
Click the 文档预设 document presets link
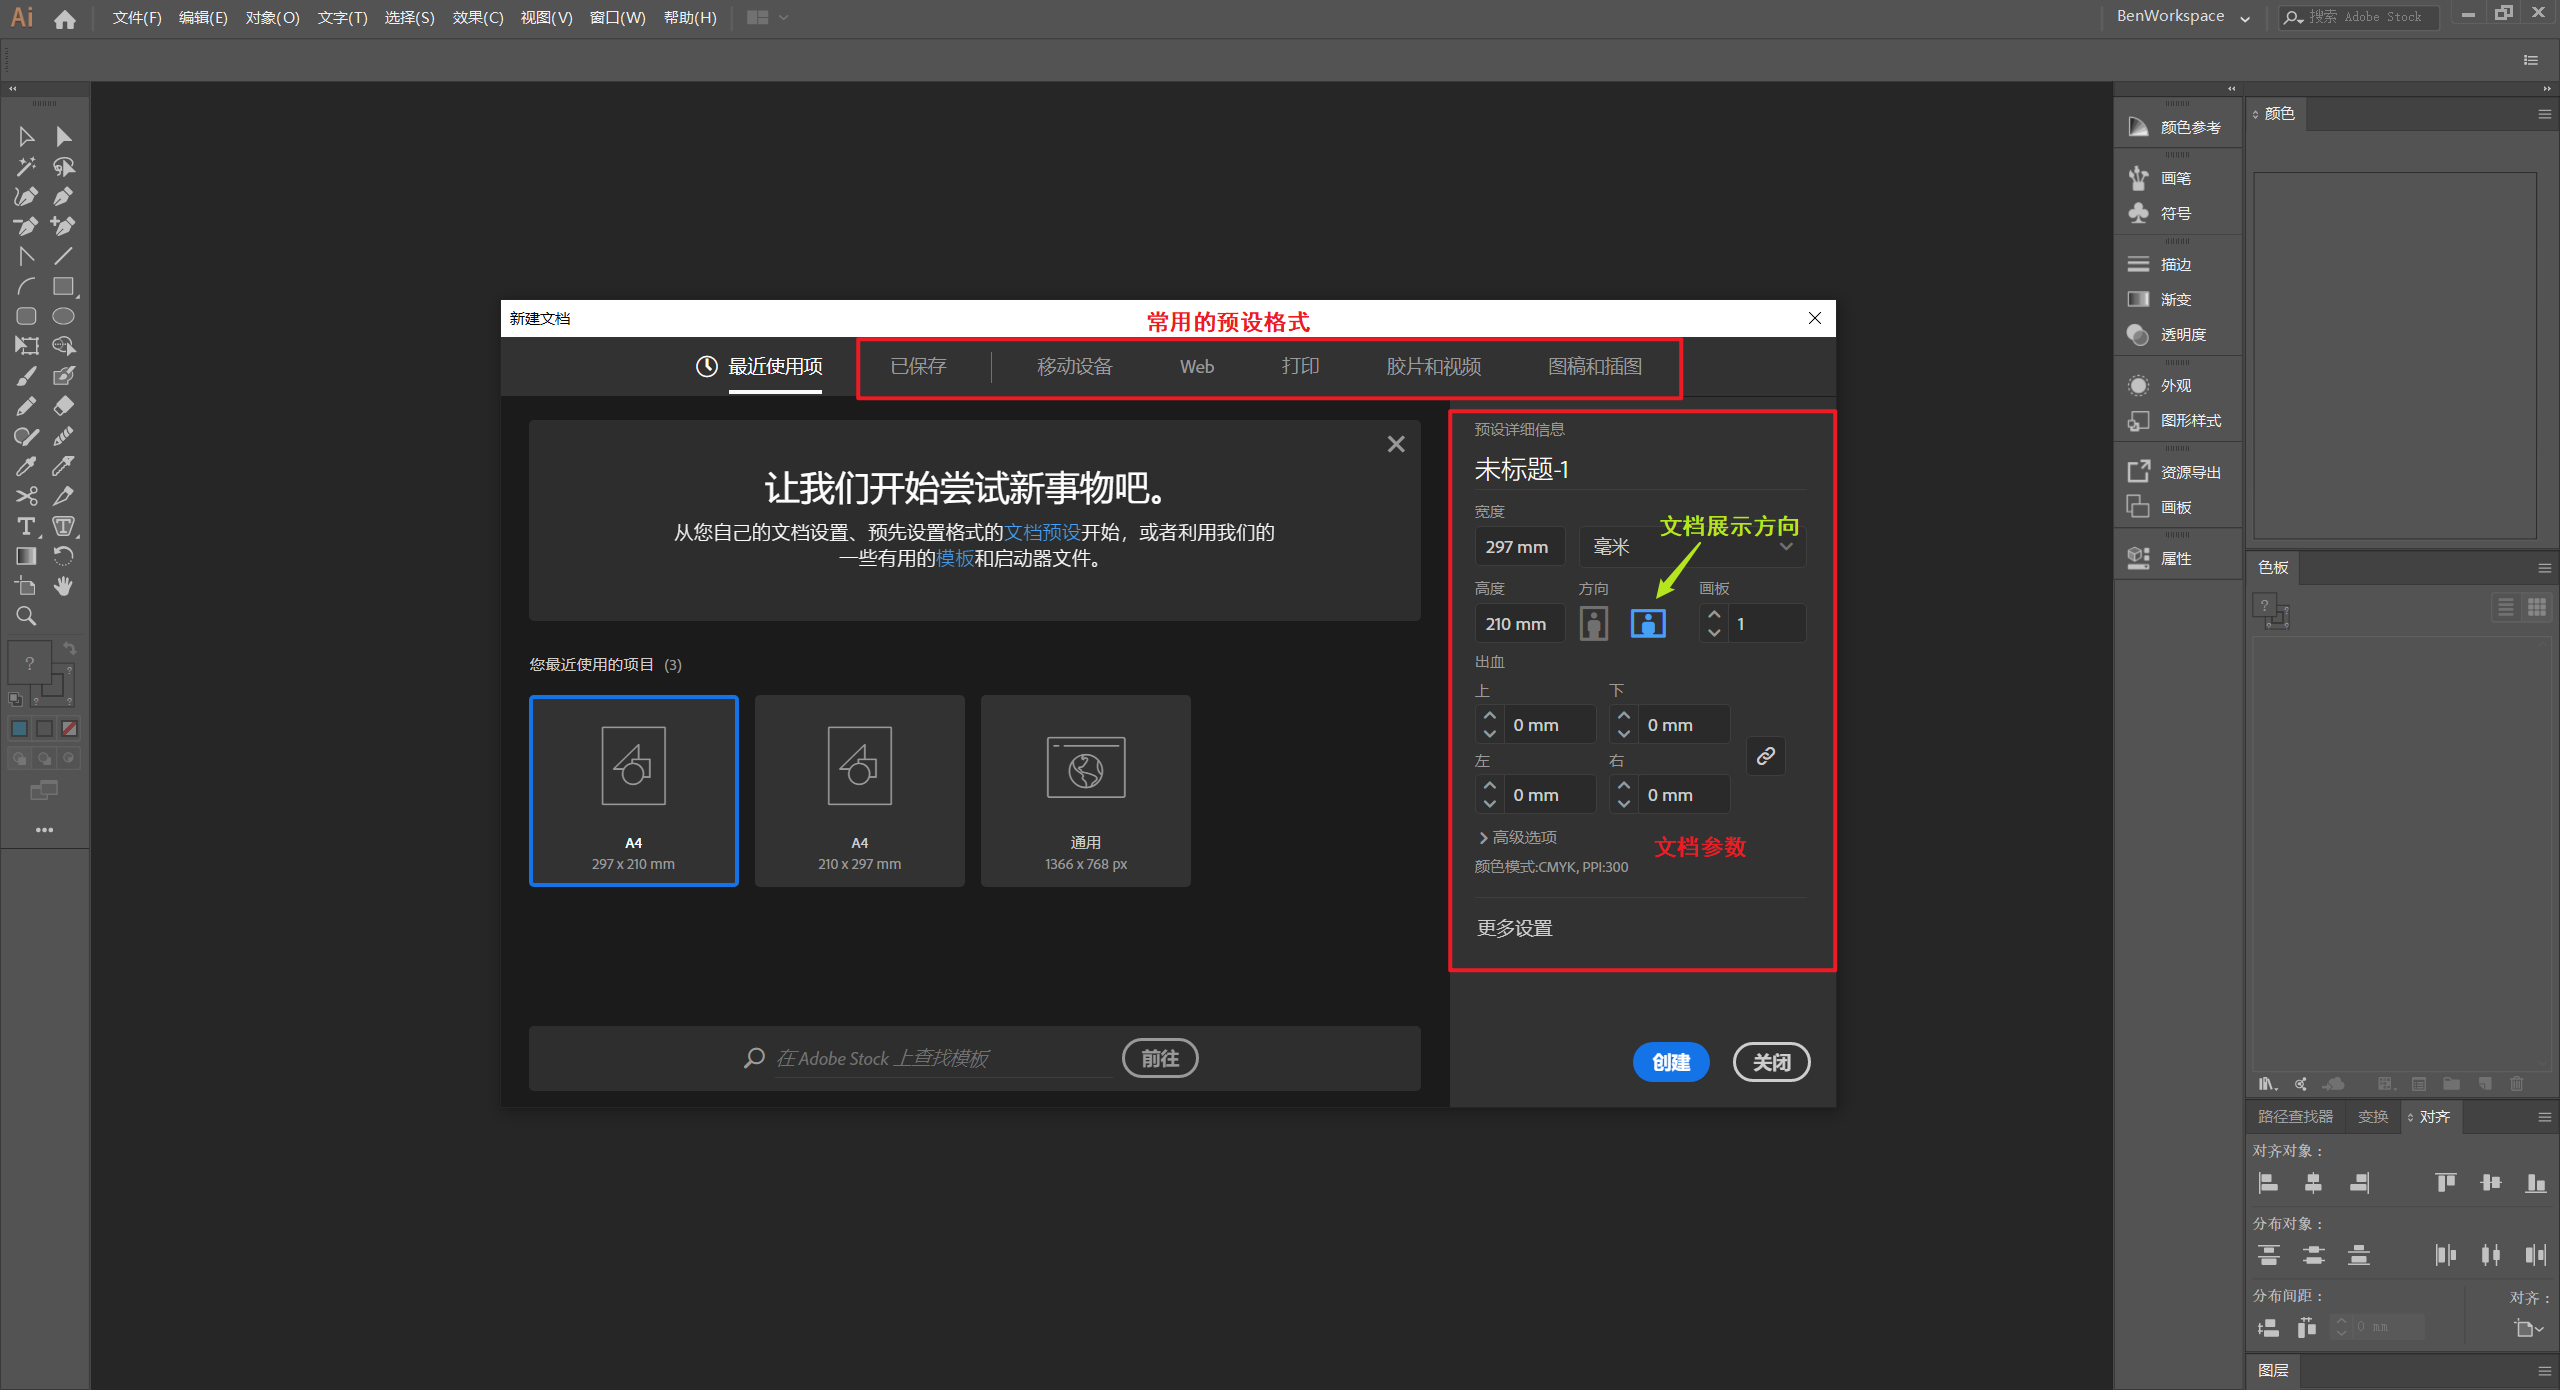pos(1042,532)
